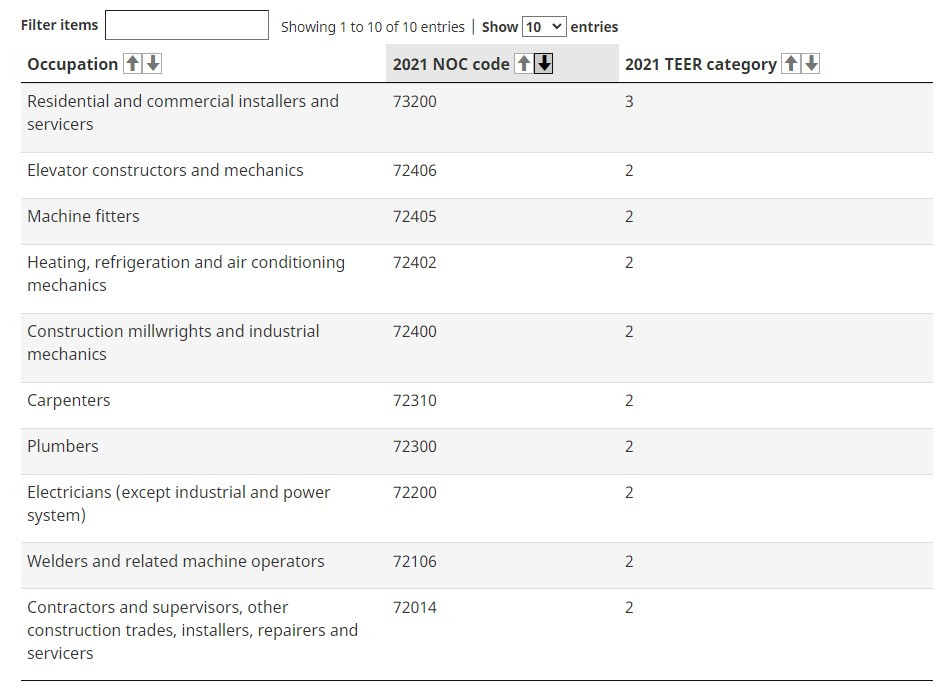Click the Showing 1 to 10 entries text
Screen dimensions: 950x696
(372, 27)
